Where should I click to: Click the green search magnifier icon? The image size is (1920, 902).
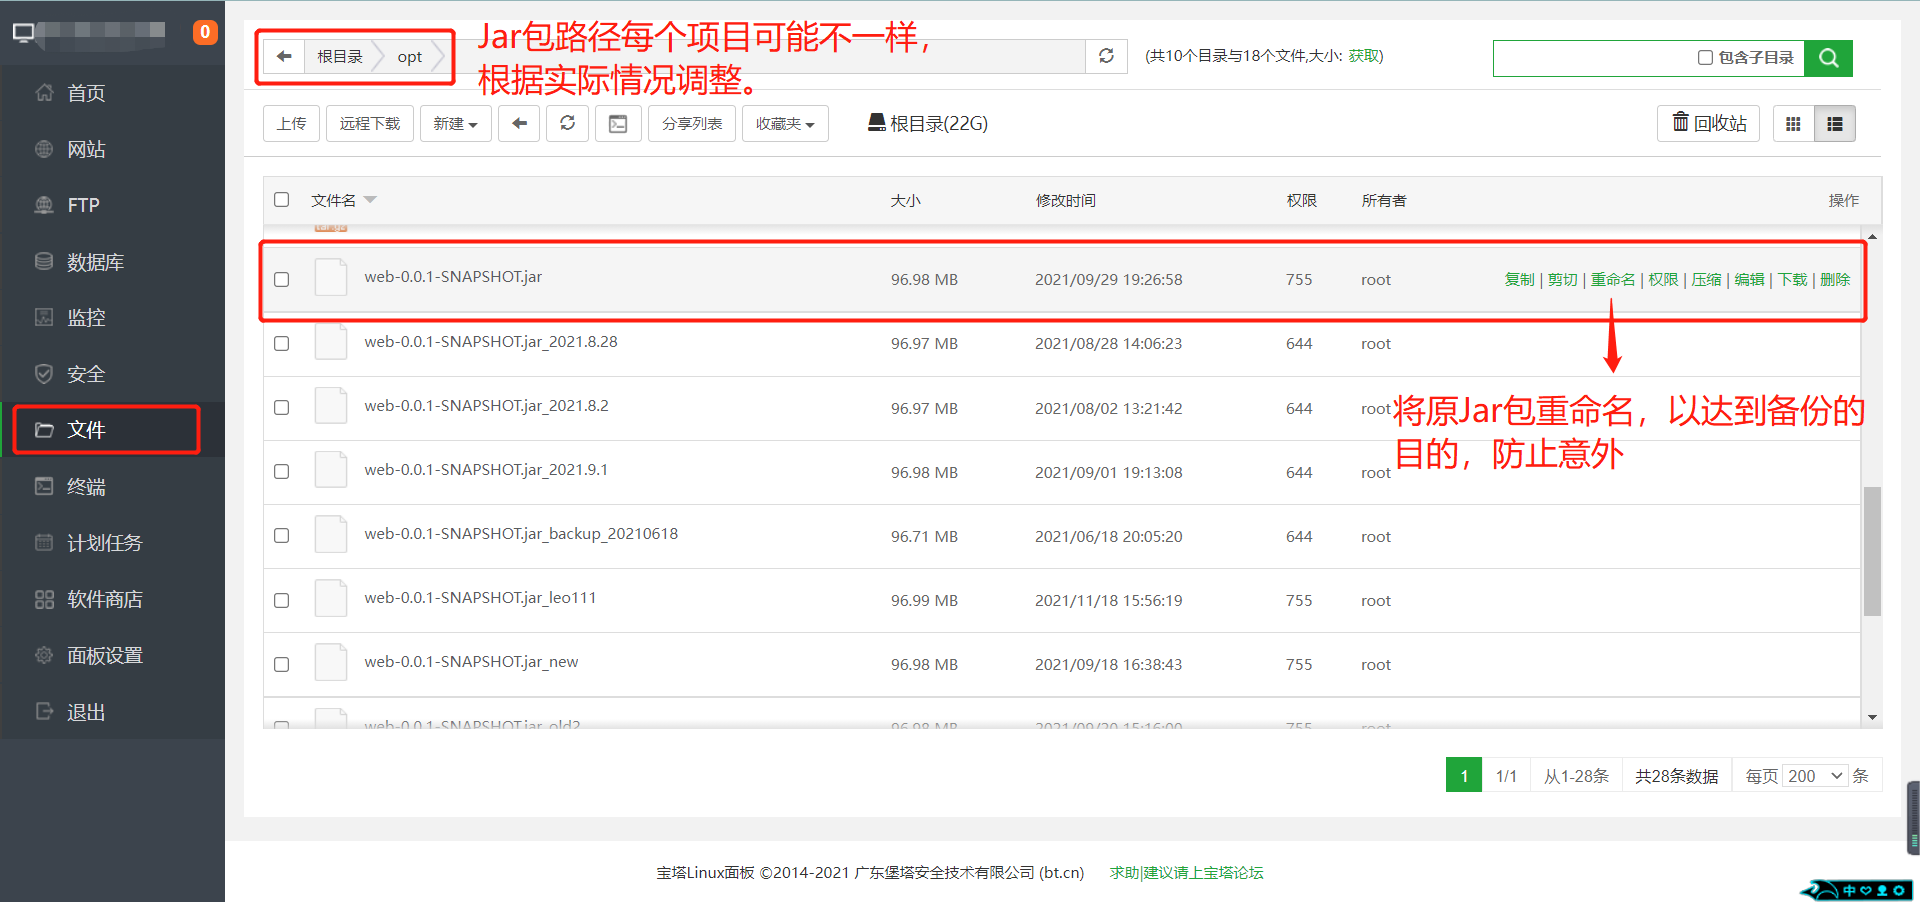tap(1828, 58)
